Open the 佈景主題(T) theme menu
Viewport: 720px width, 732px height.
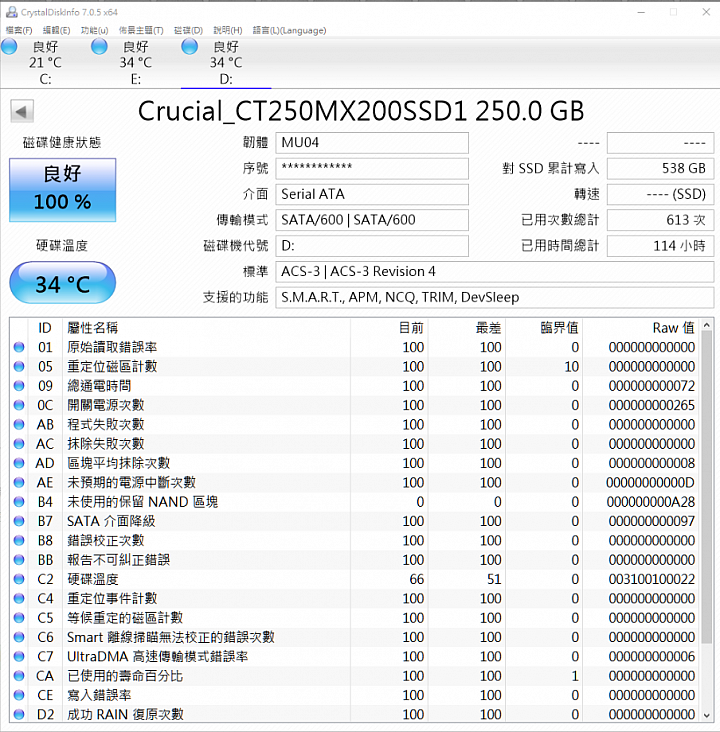[141, 30]
